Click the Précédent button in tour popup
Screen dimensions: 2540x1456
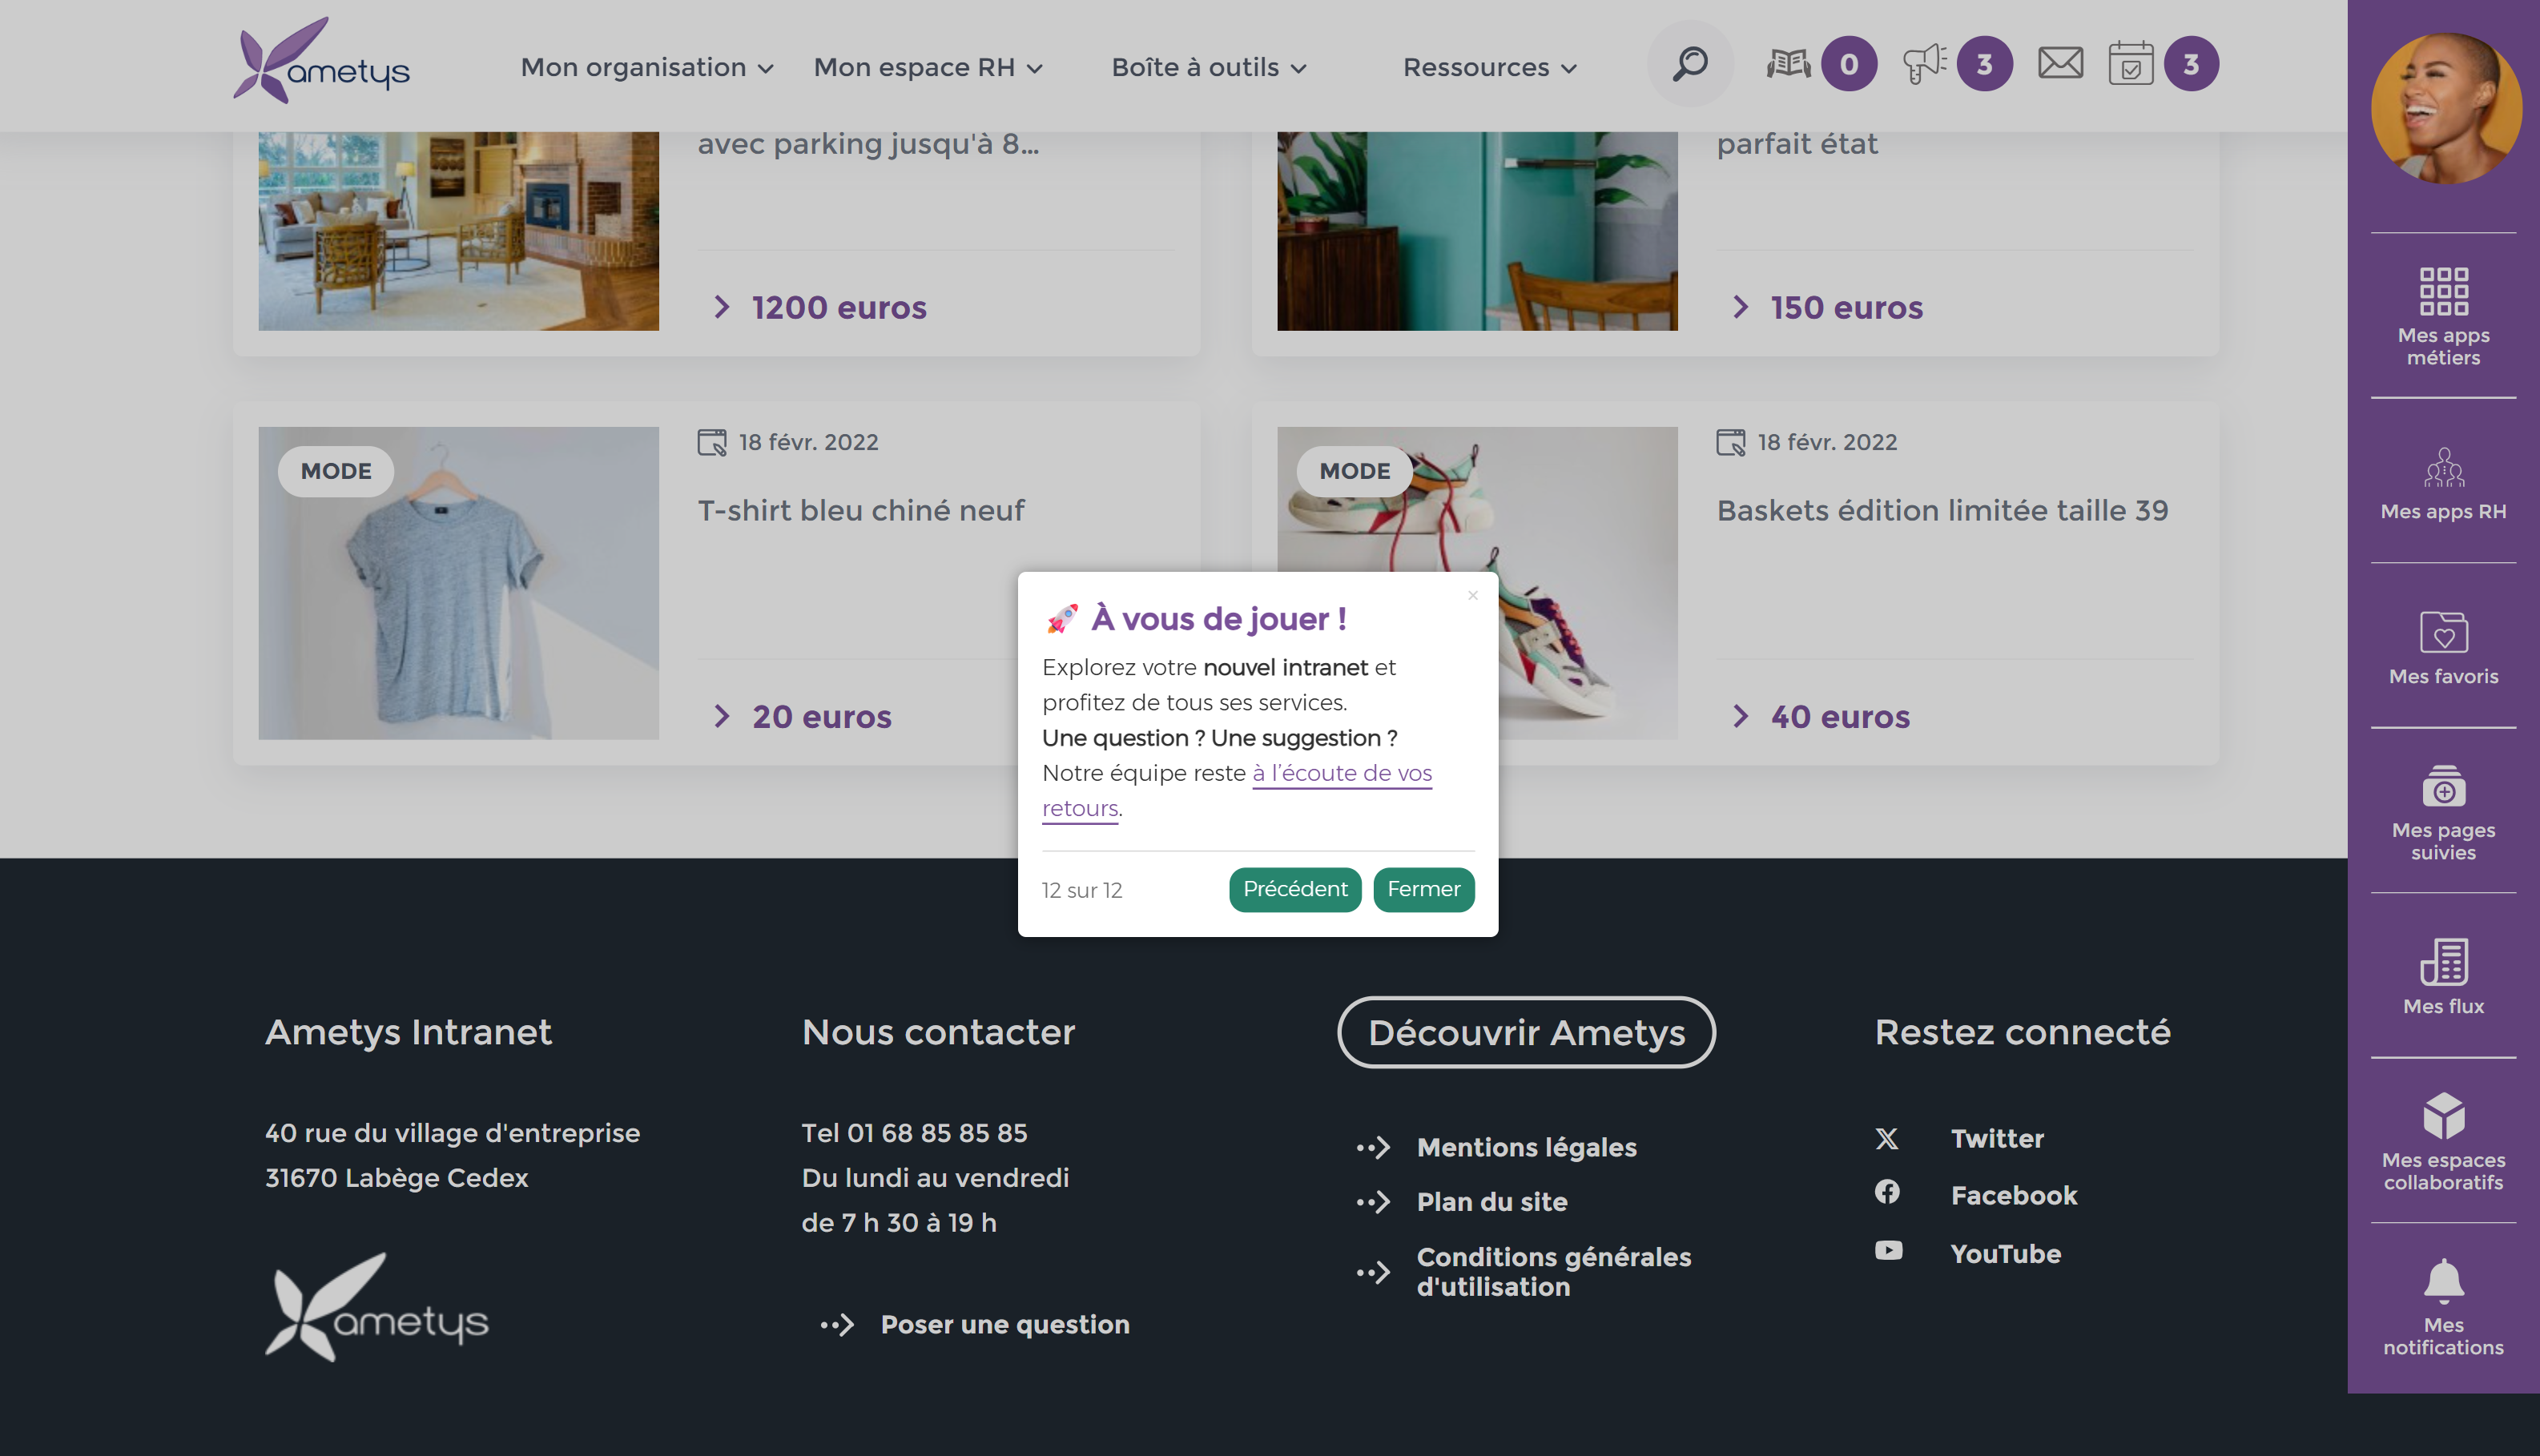[x=1294, y=889]
